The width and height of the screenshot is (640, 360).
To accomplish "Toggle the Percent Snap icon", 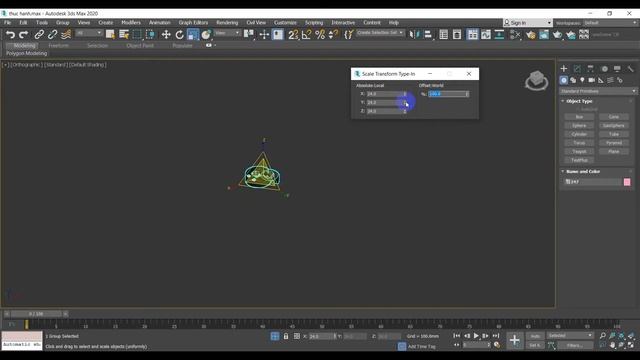I will click(x=320, y=35).
